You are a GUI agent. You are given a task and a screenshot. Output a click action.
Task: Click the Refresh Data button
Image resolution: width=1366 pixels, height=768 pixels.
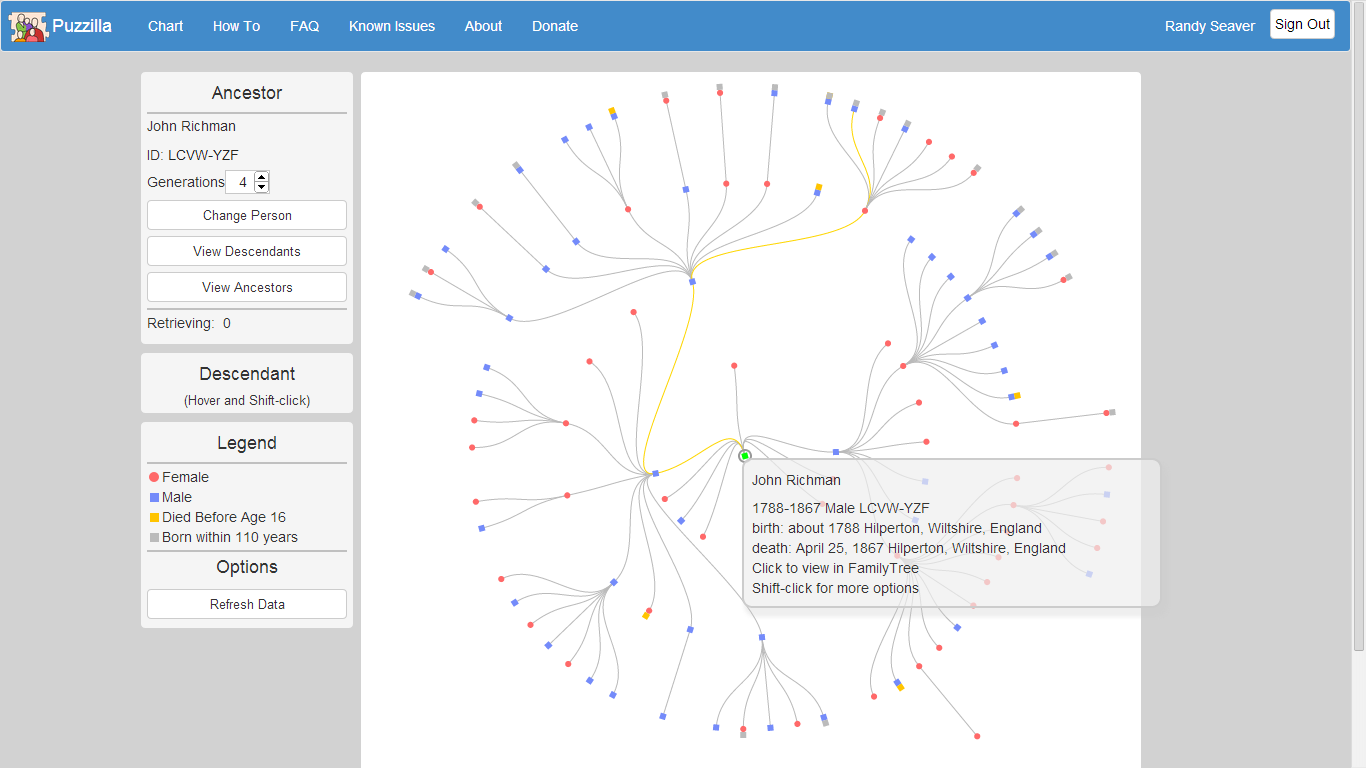246,604
